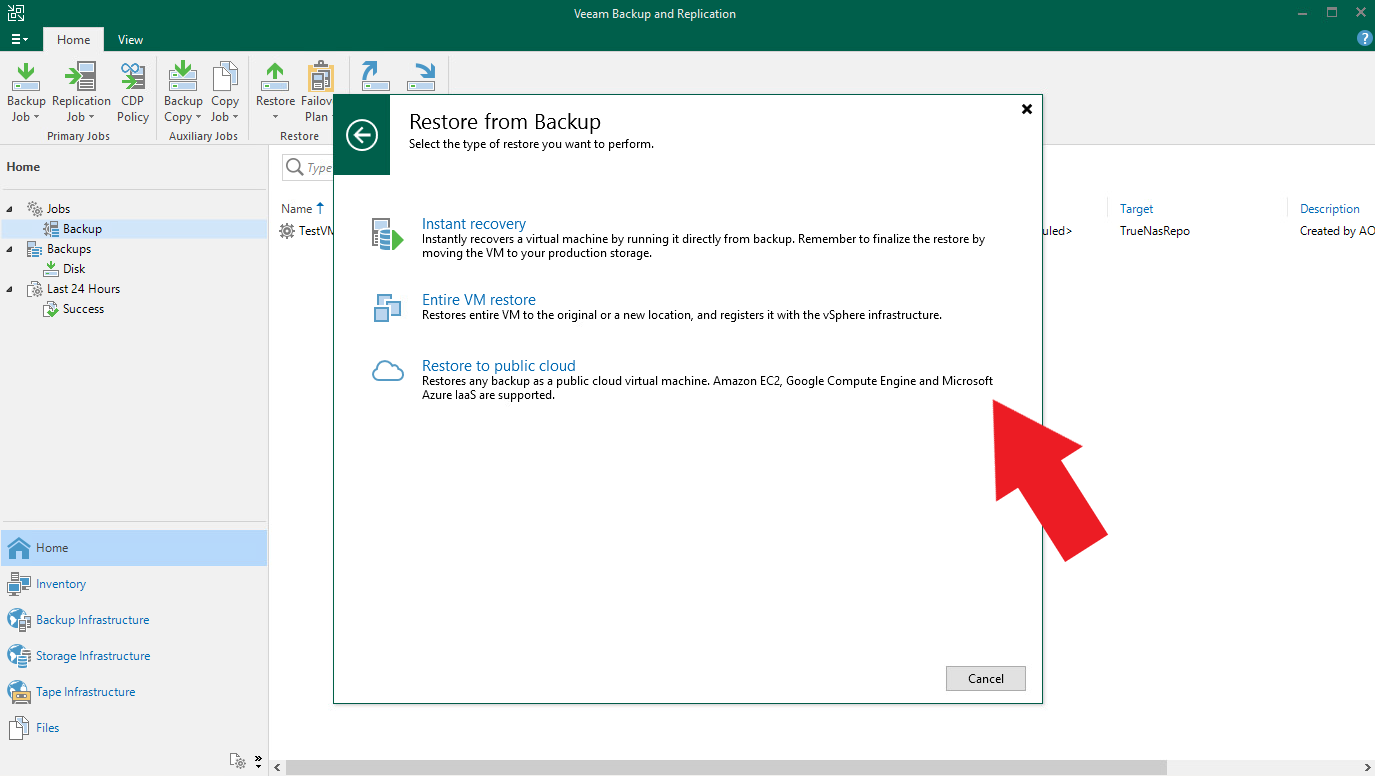Click the Failover Plan clipboard icon
The width and height of the screenshot is (1375, 776).
pos(320,76)
